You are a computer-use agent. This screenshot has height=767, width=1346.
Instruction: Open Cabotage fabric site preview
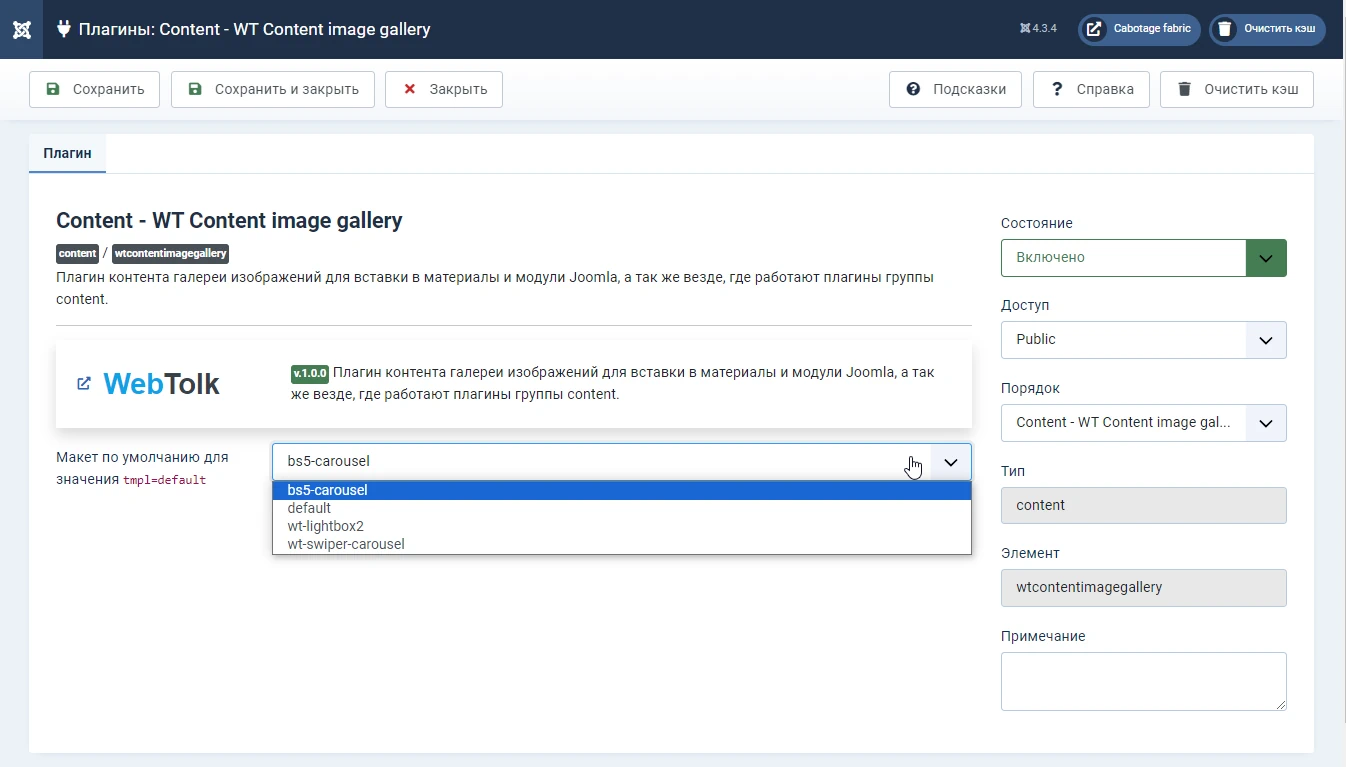1138,29
